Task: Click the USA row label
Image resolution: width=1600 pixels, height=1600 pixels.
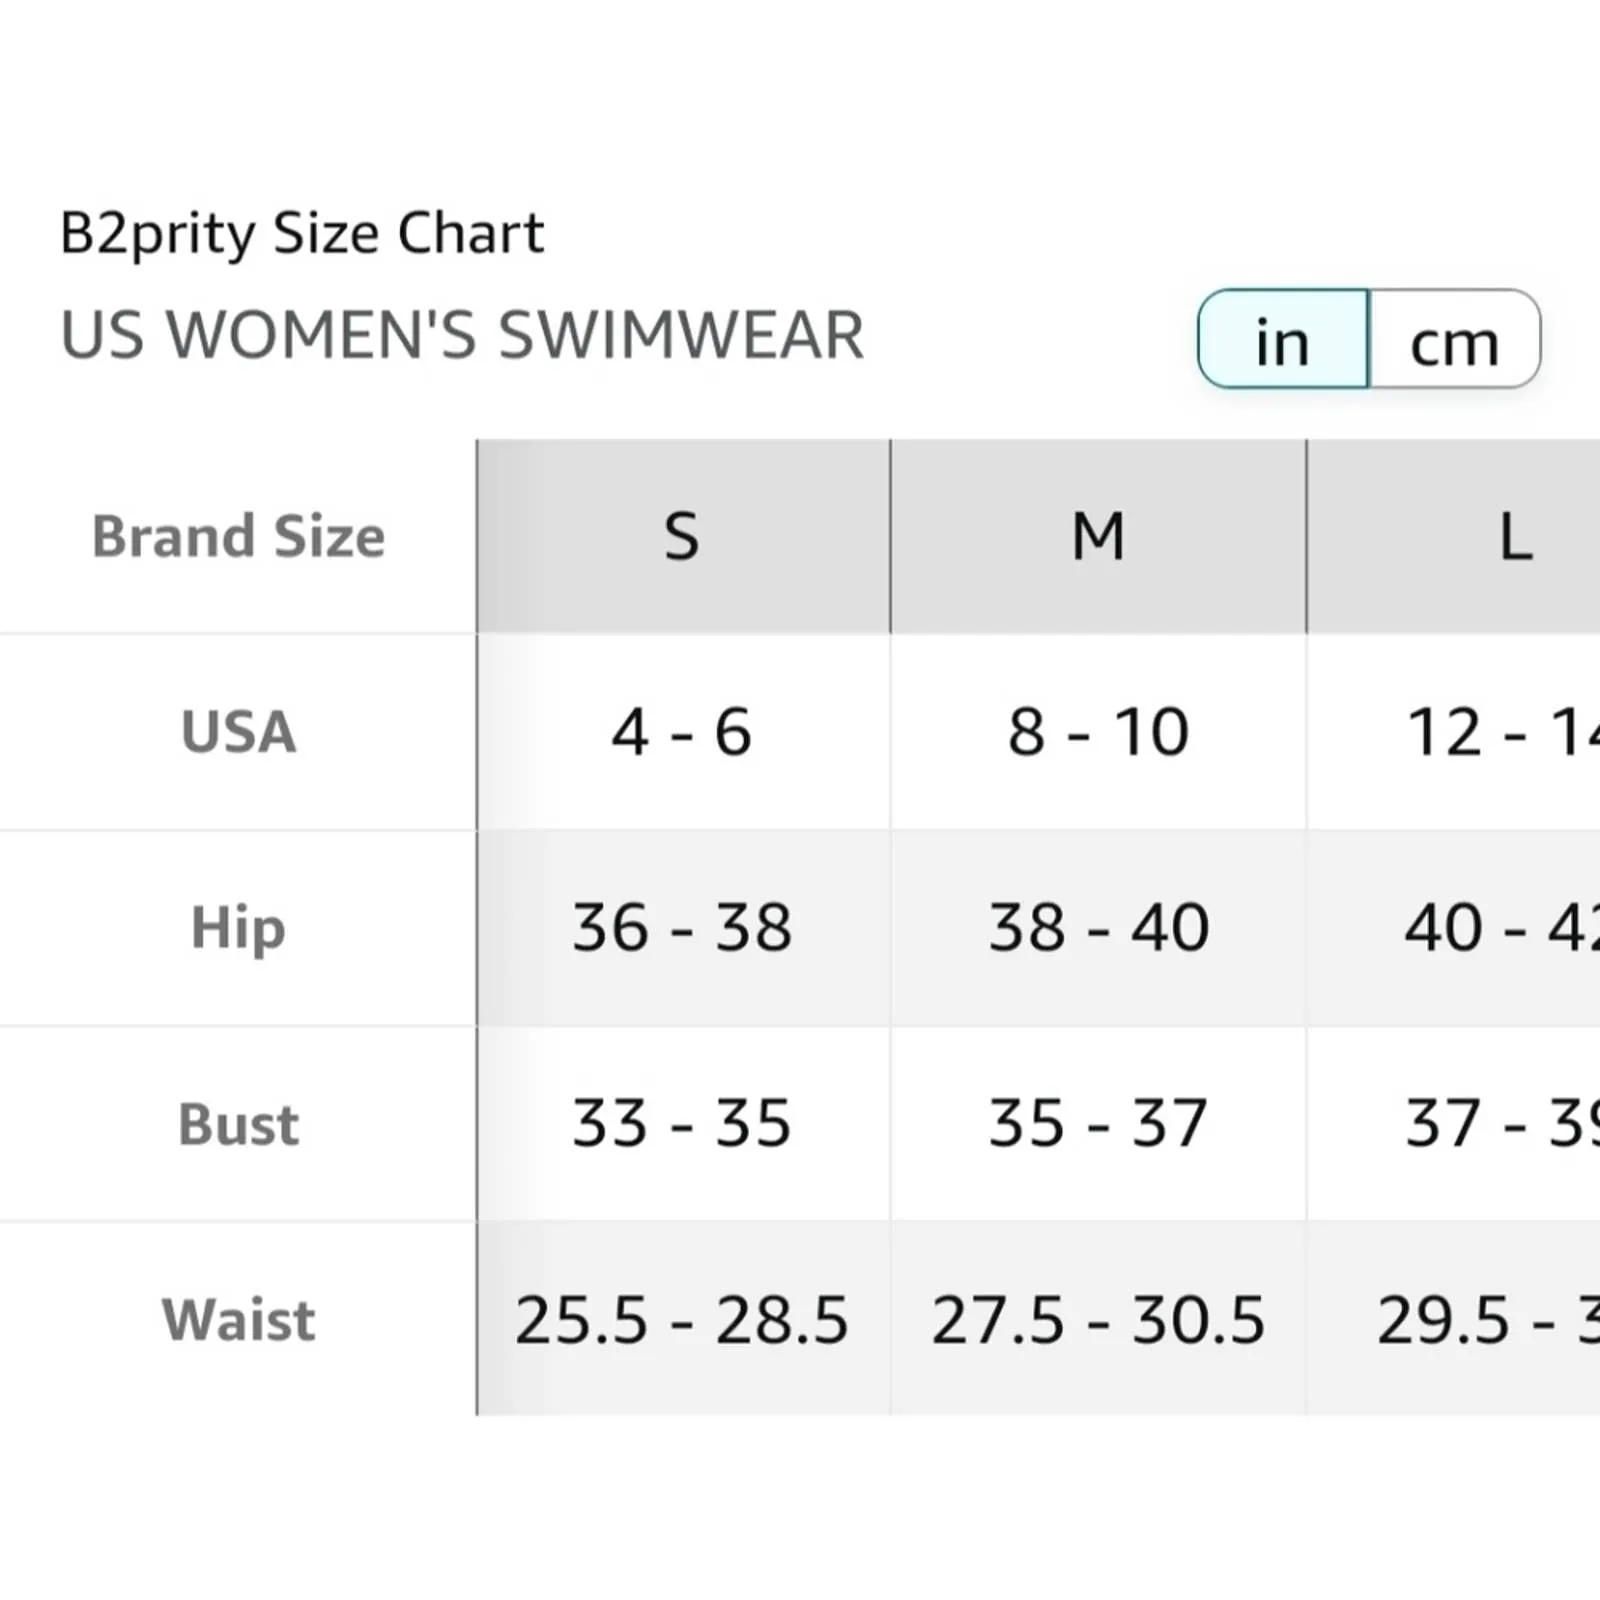Action: pyautogui.click(x=238, y=732)
